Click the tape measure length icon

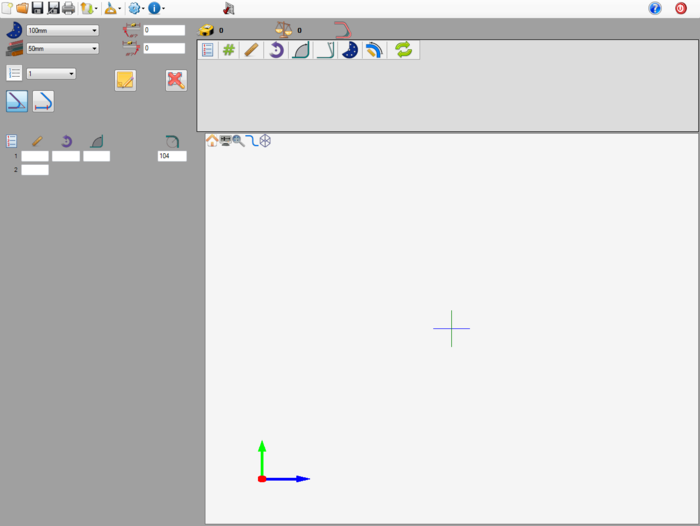pos(206,30)
